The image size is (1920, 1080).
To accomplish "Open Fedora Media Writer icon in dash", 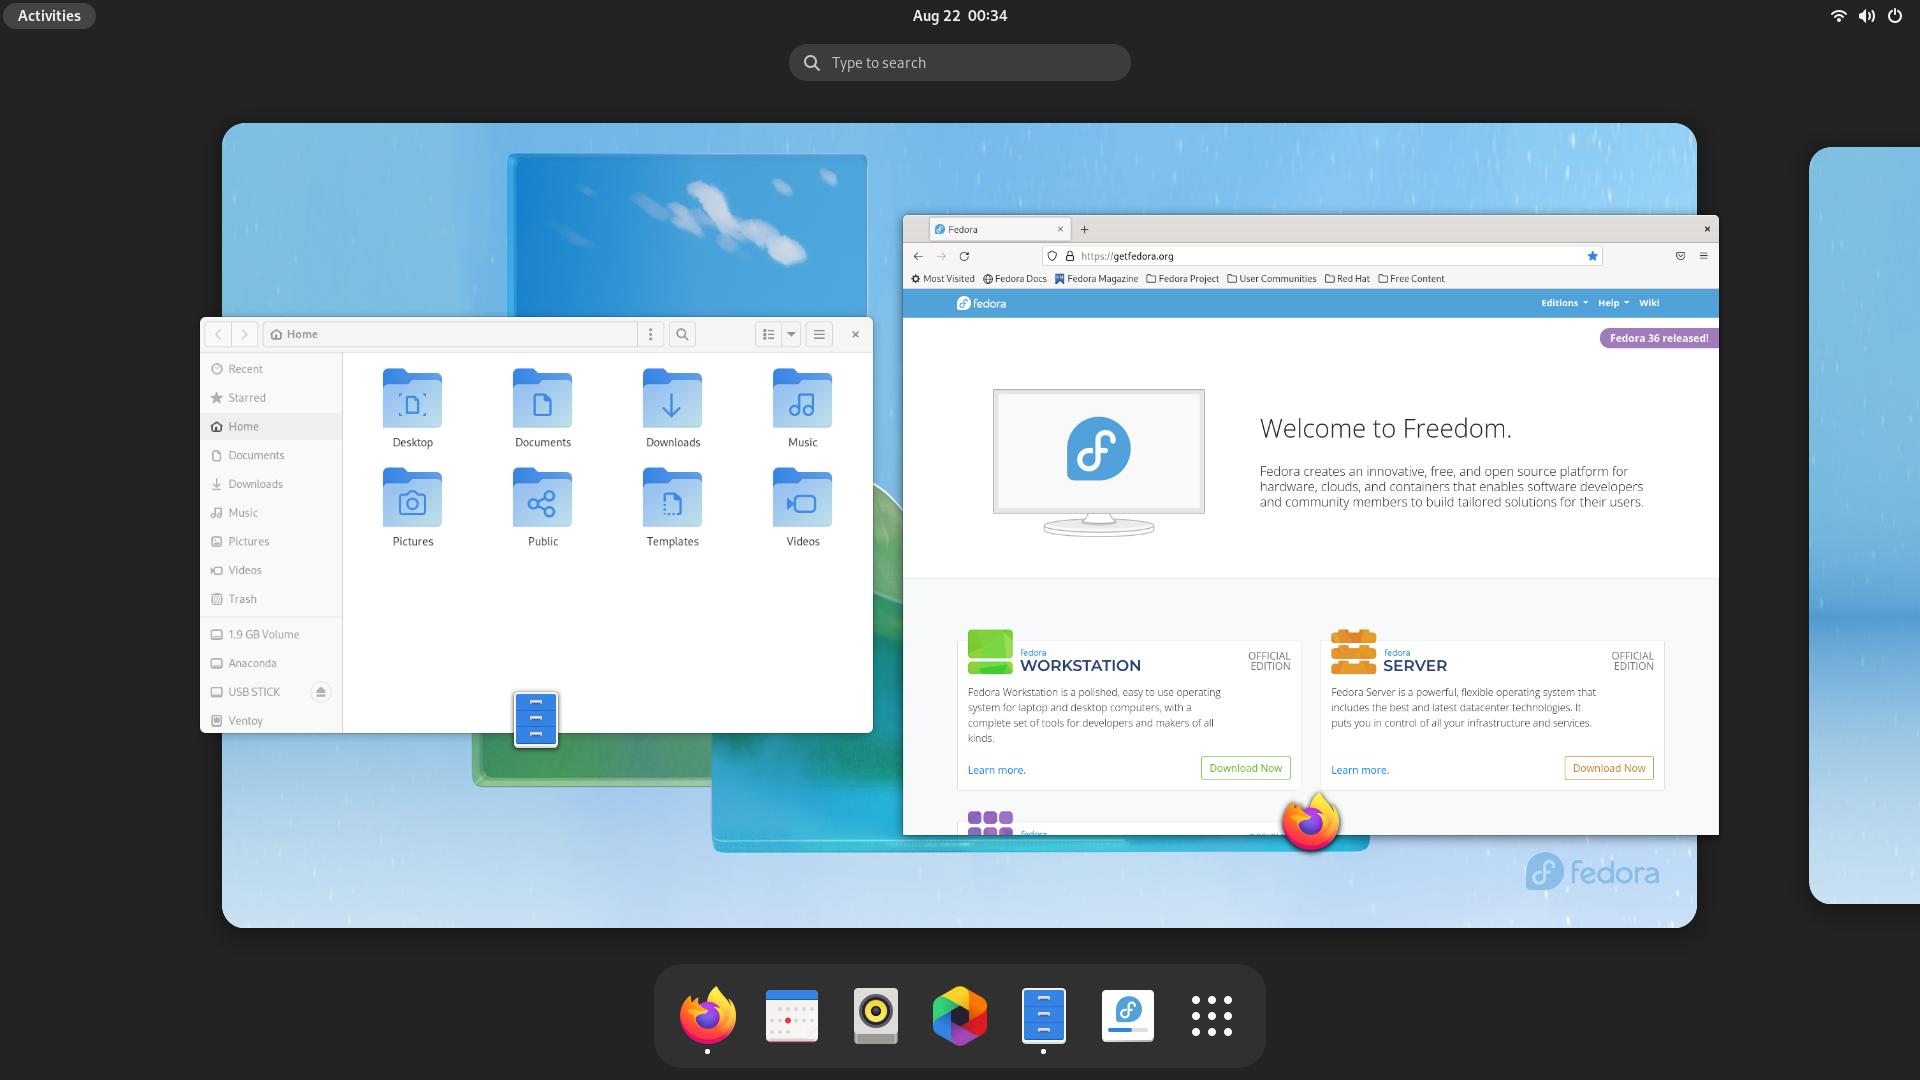I will (x=1127, y=1015).
